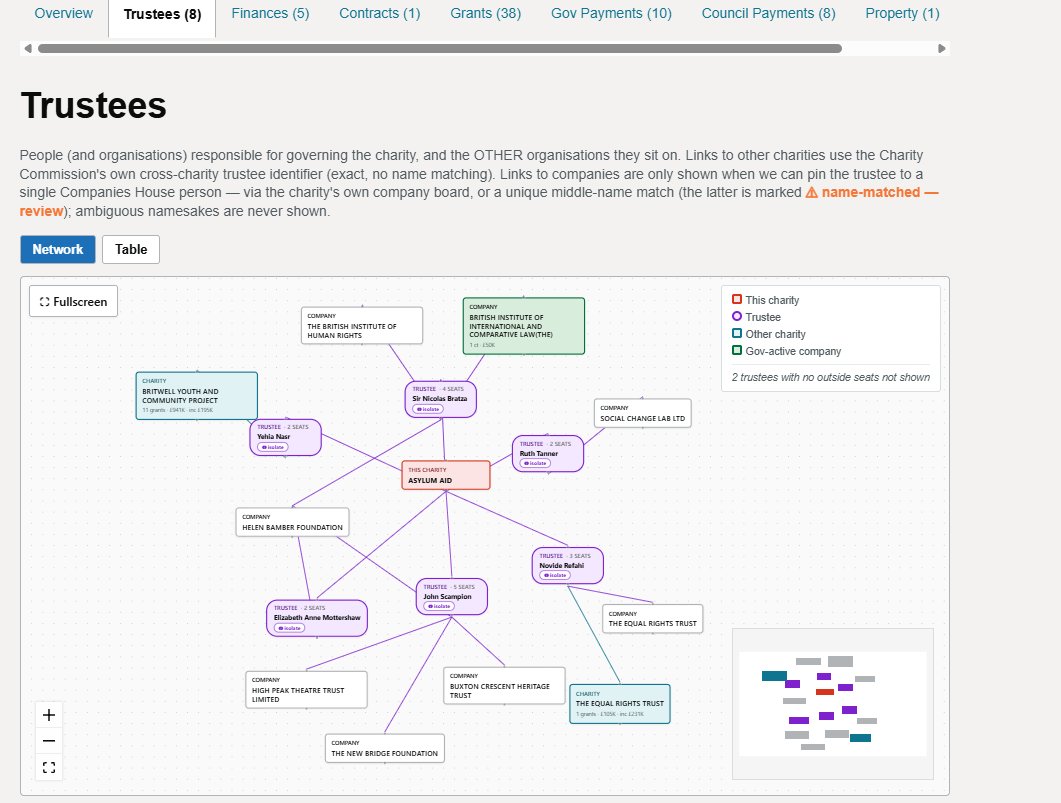Select The British Institute of Human Rights node
The height and width of the screenshot is (803, 1061).
point(362,325)
